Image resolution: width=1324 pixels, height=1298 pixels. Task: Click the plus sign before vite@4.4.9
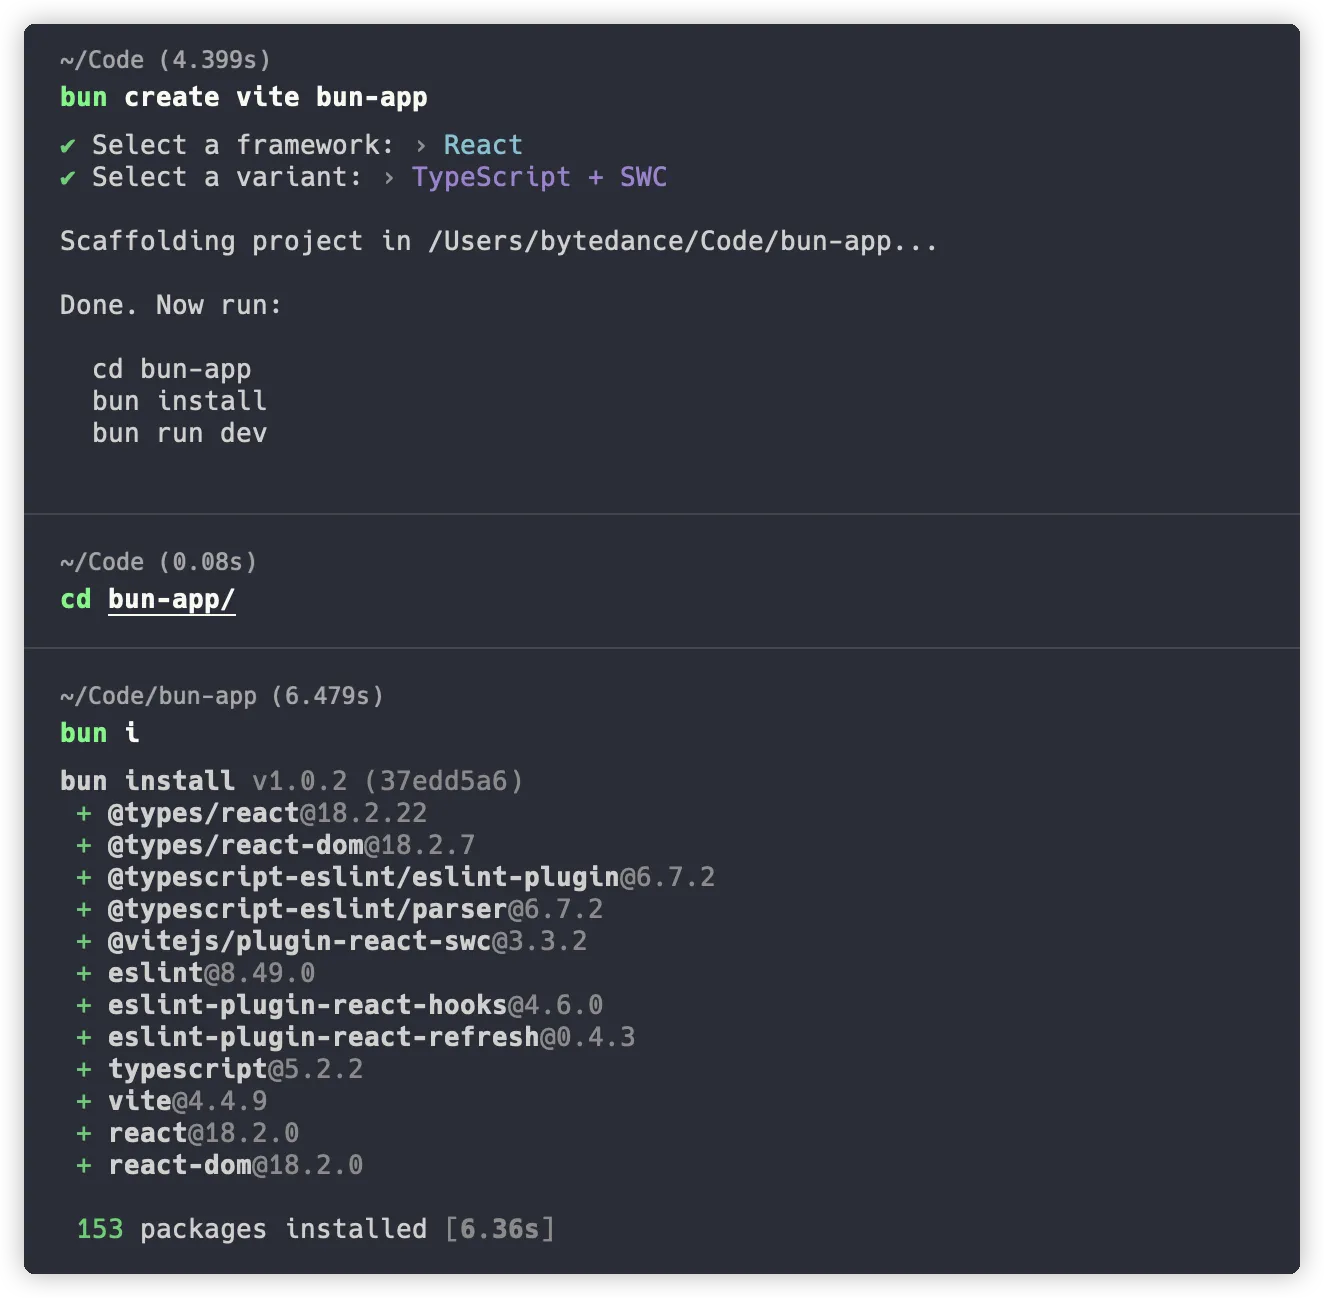[x=84, y=1101]
